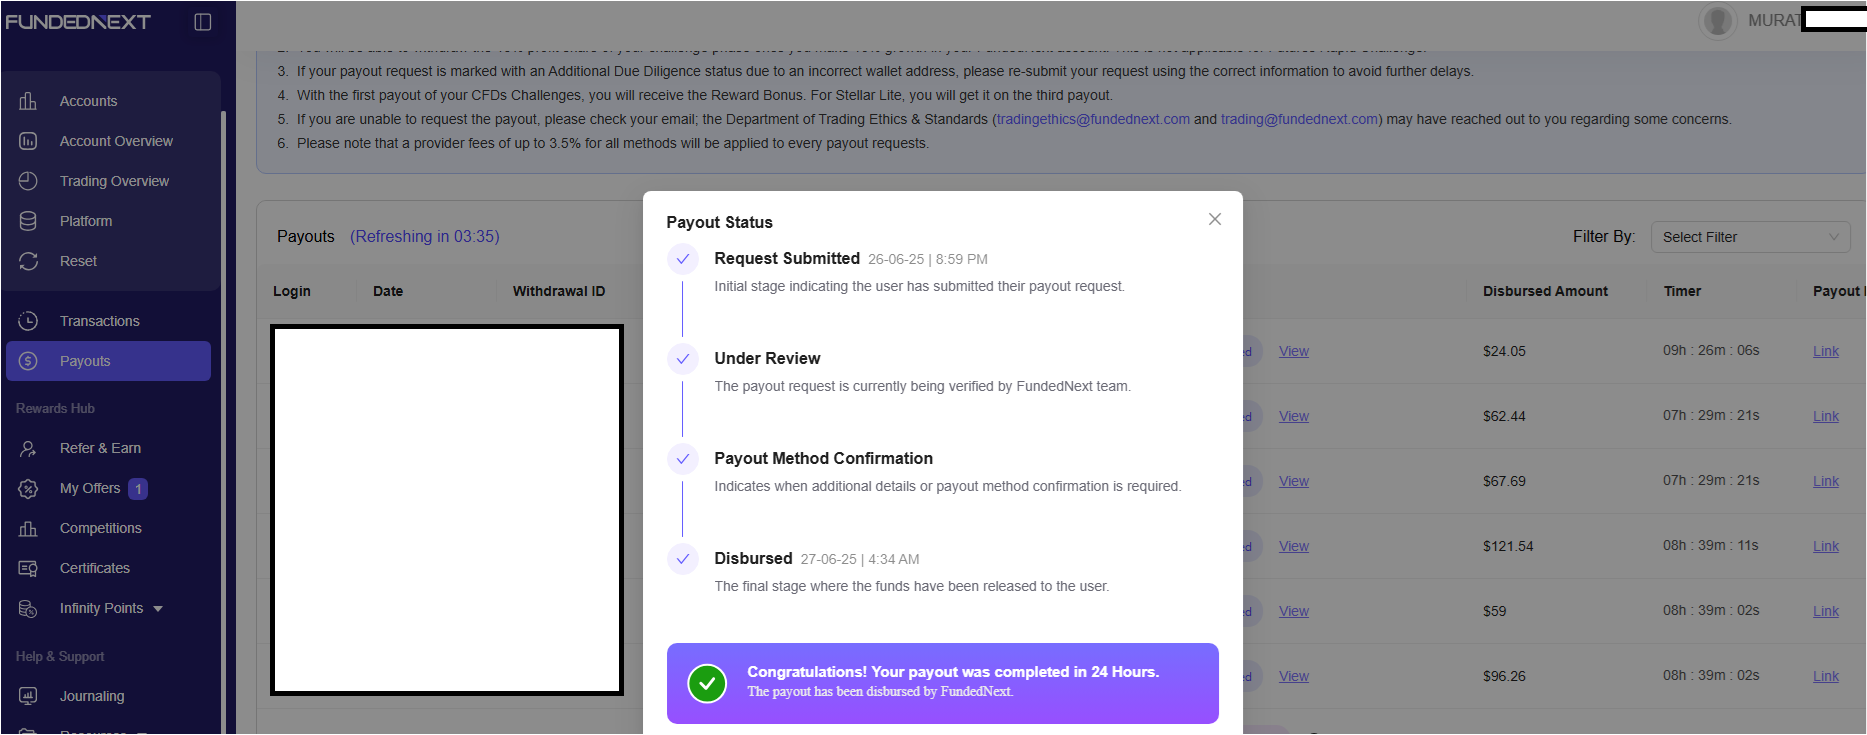Click the Trading Overview pie-chart icon
This screenshot has width=1867, height=735.
pos(28,181)
